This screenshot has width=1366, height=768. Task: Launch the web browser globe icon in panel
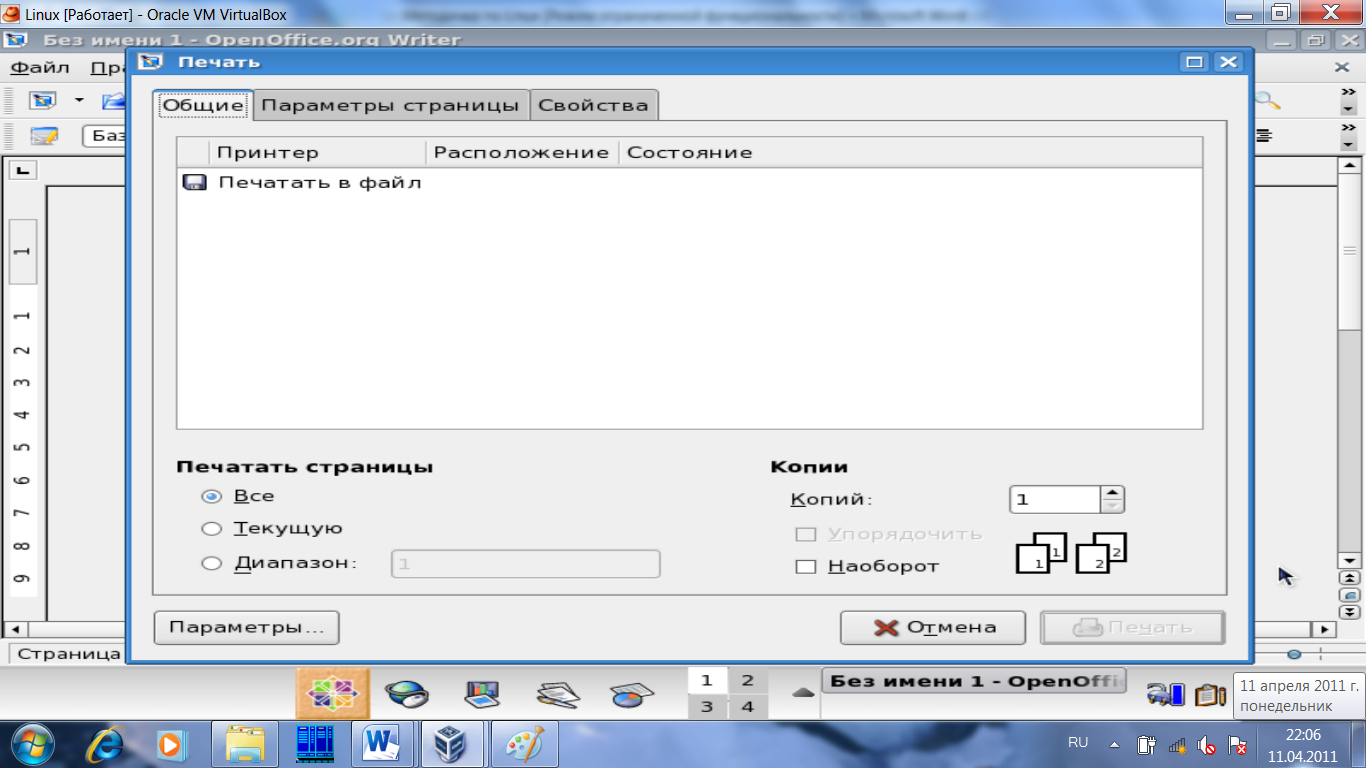[408, 694]
